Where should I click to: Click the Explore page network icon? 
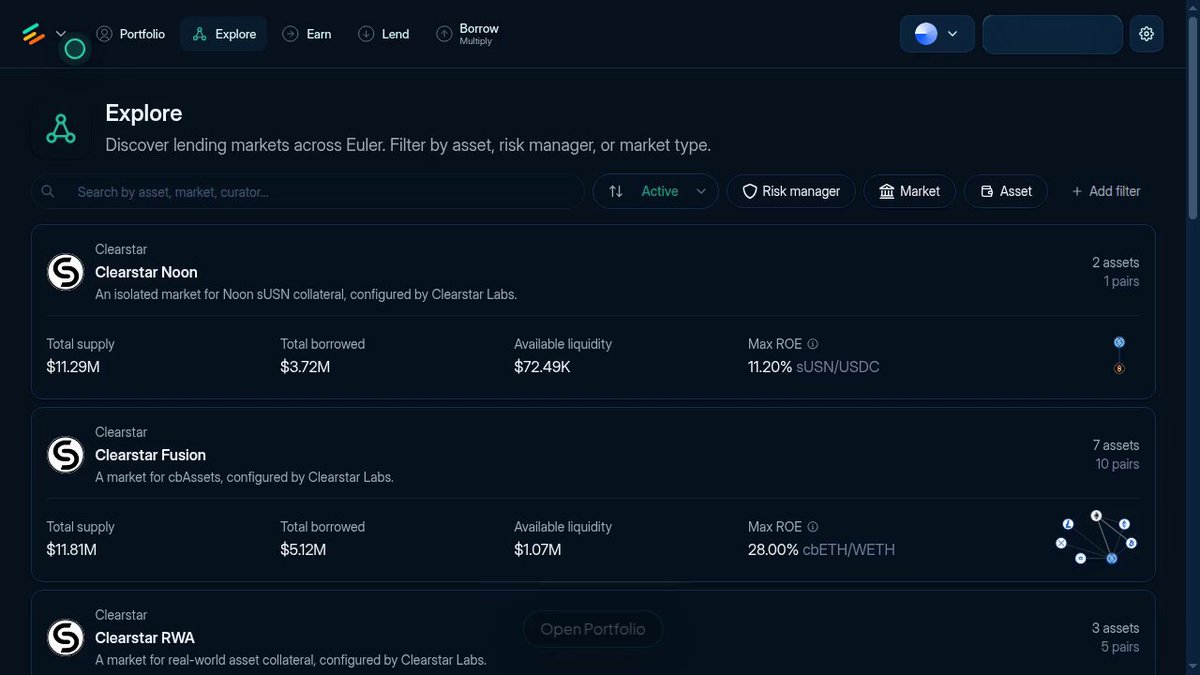(x=61, y=128)
